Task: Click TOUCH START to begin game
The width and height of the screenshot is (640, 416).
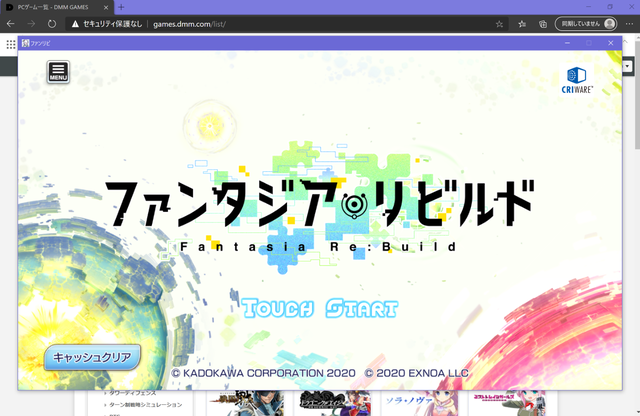Action: click(x=320, y=308)
